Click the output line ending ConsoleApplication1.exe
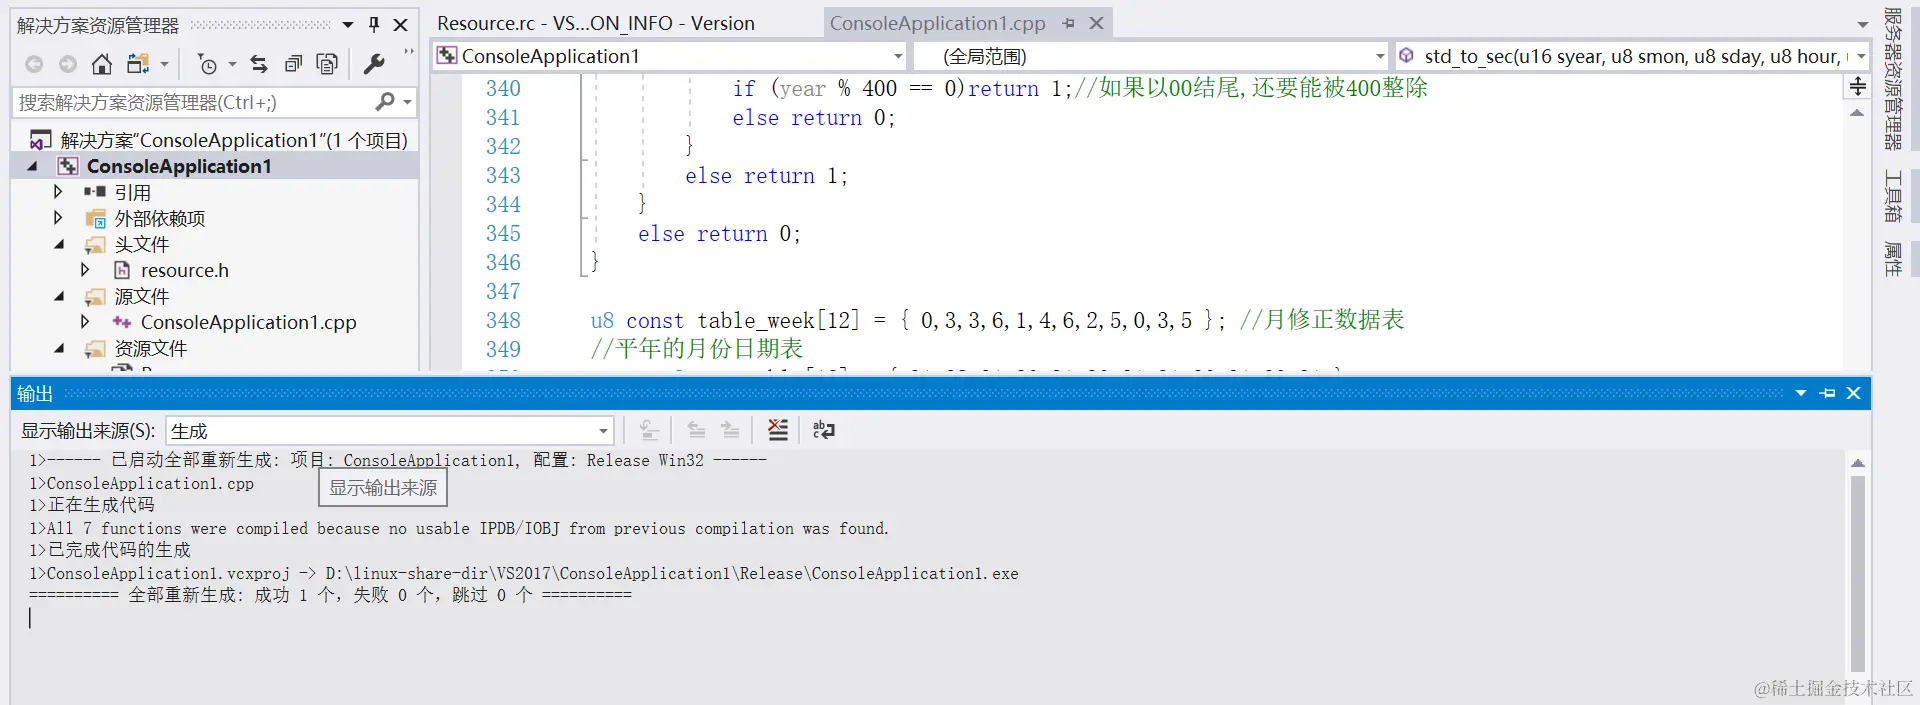Screen dimensions: 1920x705 coord(523,573)
